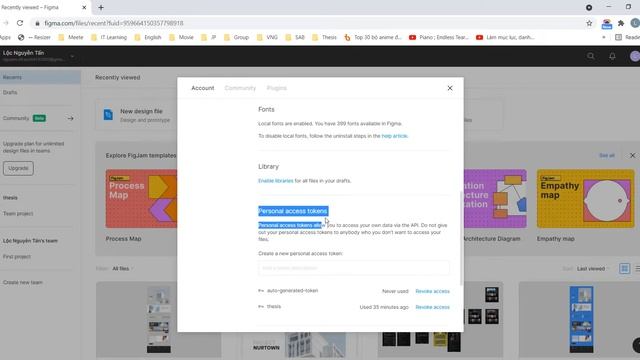The height and width of the screenshot is (360, 640).
Task: Open the Empathy map template thumbnail
Action: tap(585, 198)
